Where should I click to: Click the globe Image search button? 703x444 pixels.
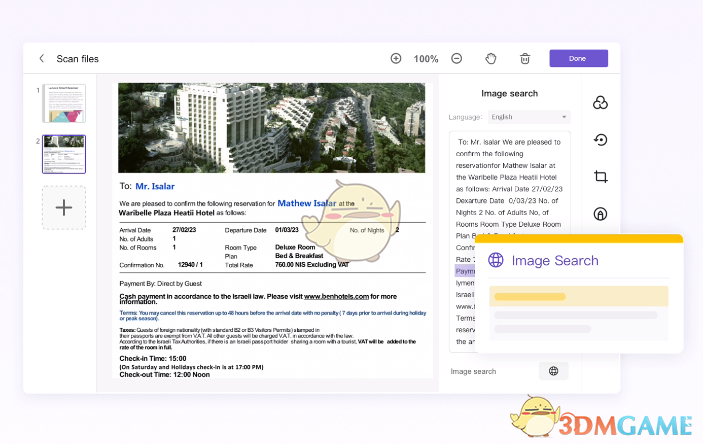coord(553,371)
